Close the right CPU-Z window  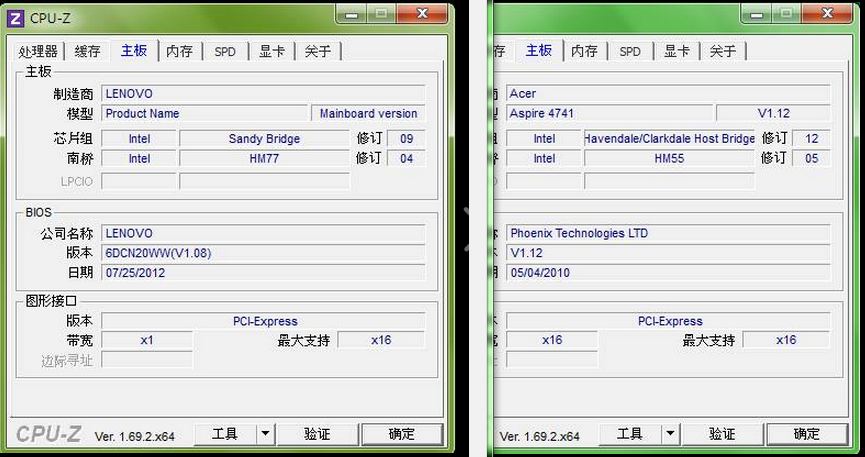pos(827,14)
